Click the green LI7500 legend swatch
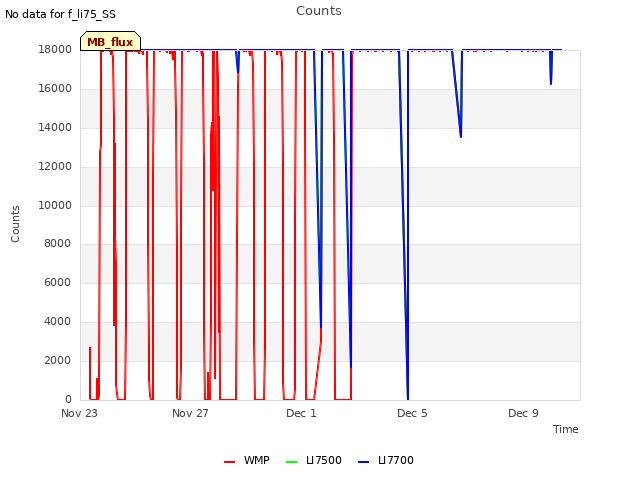Image resolution: width=640 pixels, height=480 pixels. pyautogui.click(x=291, y=462)
